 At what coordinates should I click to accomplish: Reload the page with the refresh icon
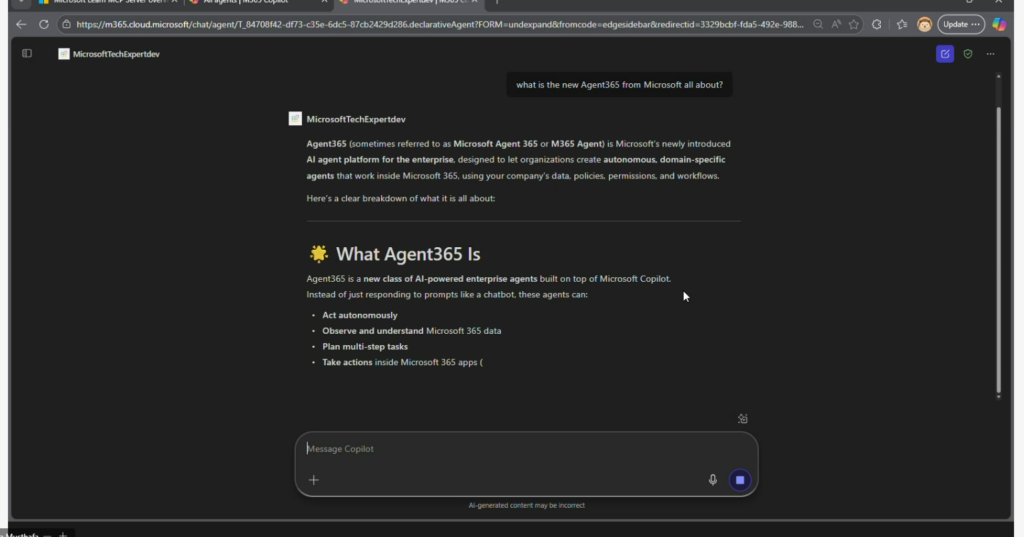click(44, 24)
